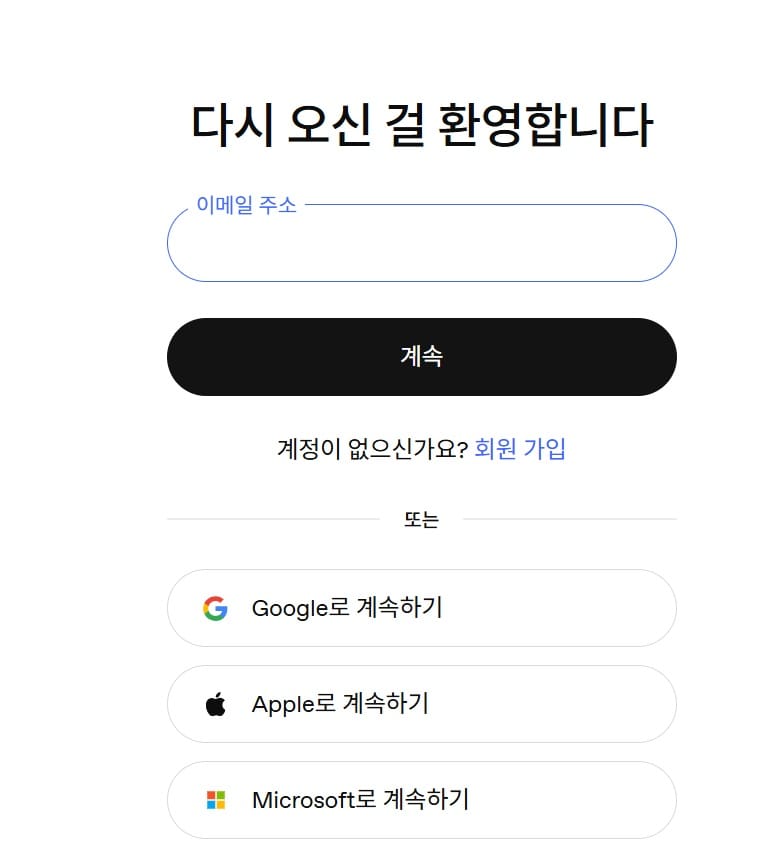This screenshot has height=841, width=766.
Task: Click the divider line right of 또는
Action: click(x=570, y=520)
